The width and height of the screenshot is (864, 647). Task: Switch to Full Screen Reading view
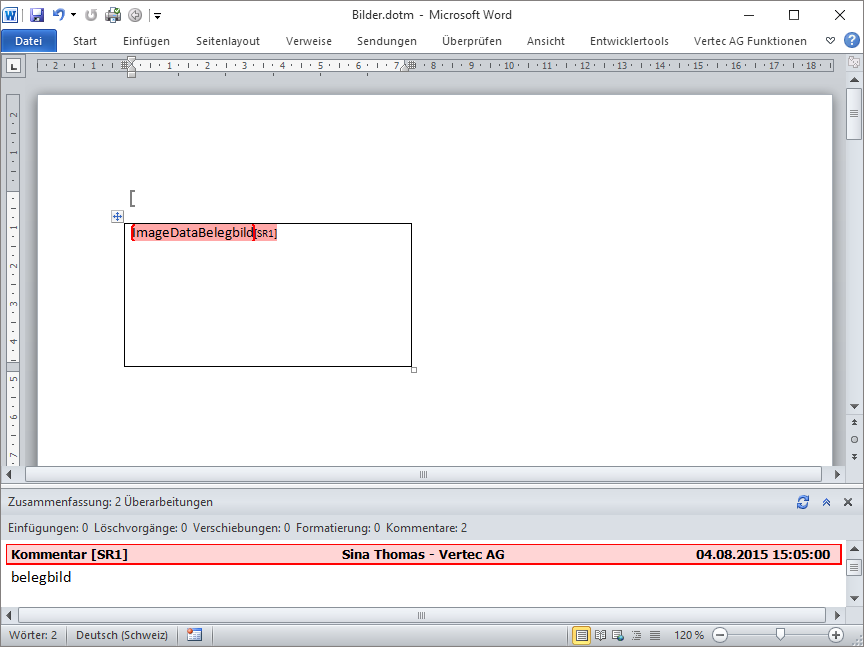point(600,635)
